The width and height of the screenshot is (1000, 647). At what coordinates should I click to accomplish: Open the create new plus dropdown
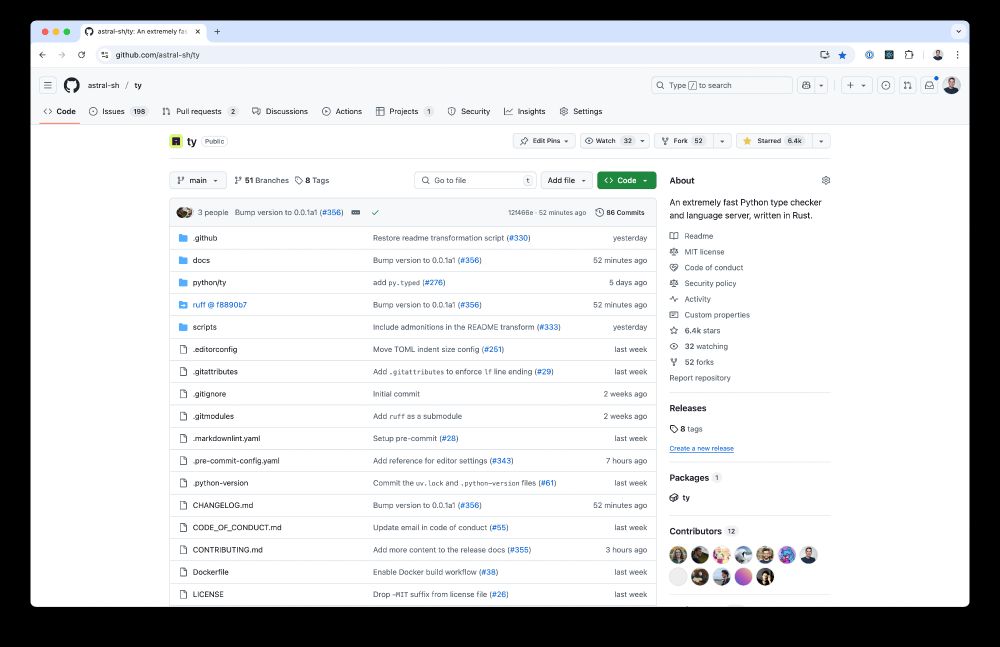tap(856, 85)
